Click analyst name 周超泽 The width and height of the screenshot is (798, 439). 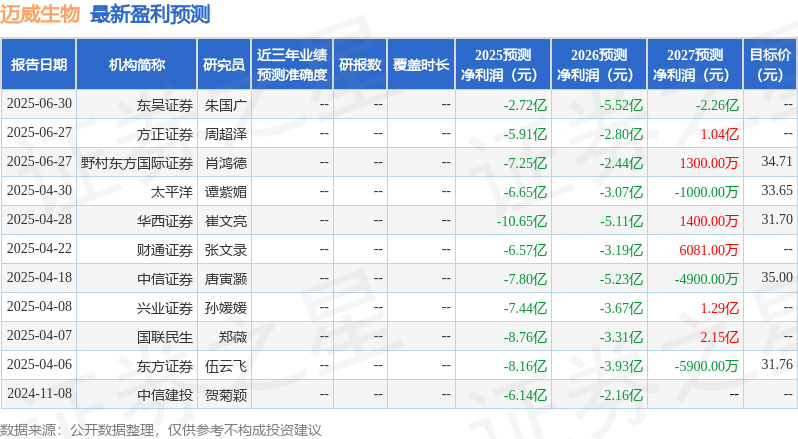point(225,134)
